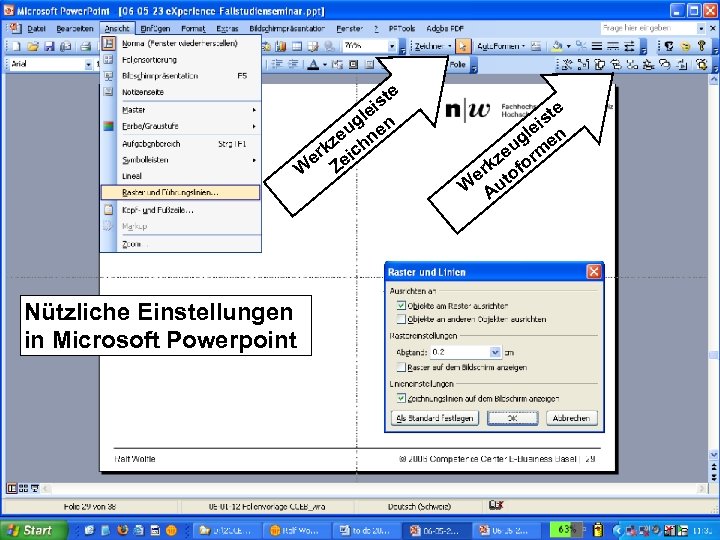Select Raster und Führungslinien menu entry
The width and height of the screenshot is (720, 540).
180,192
